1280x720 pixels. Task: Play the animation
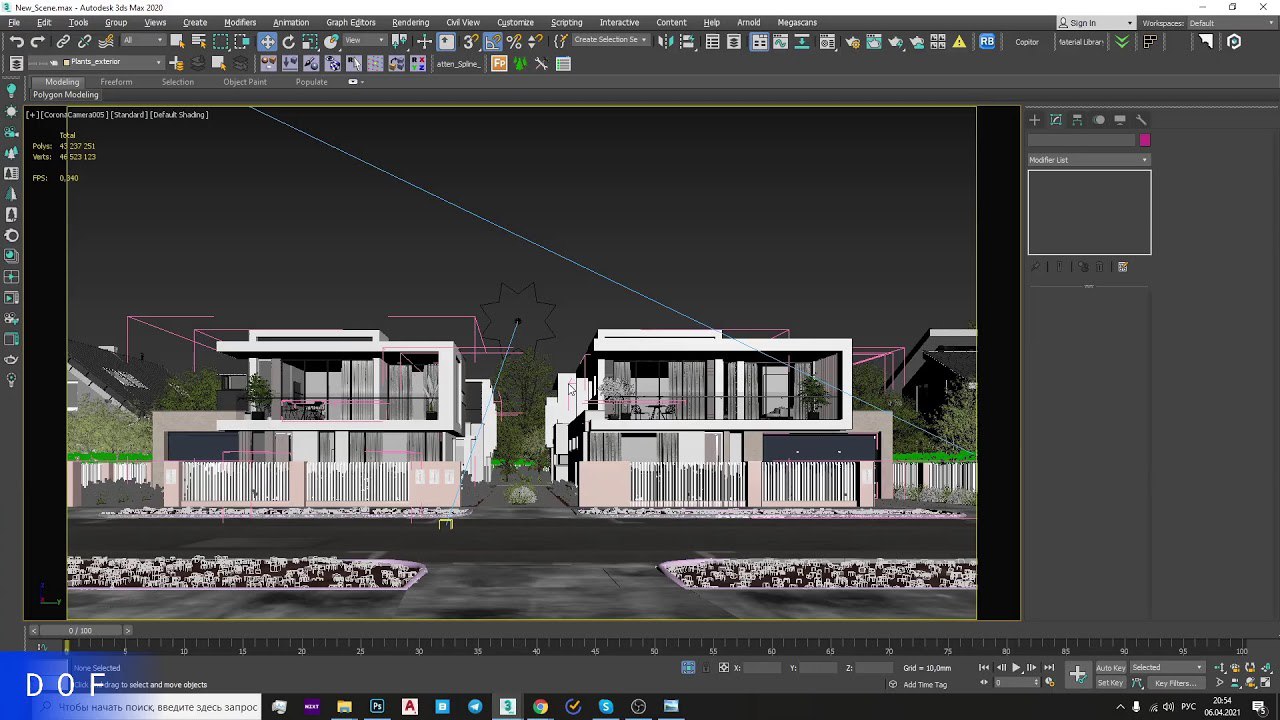coord(1016,667)
